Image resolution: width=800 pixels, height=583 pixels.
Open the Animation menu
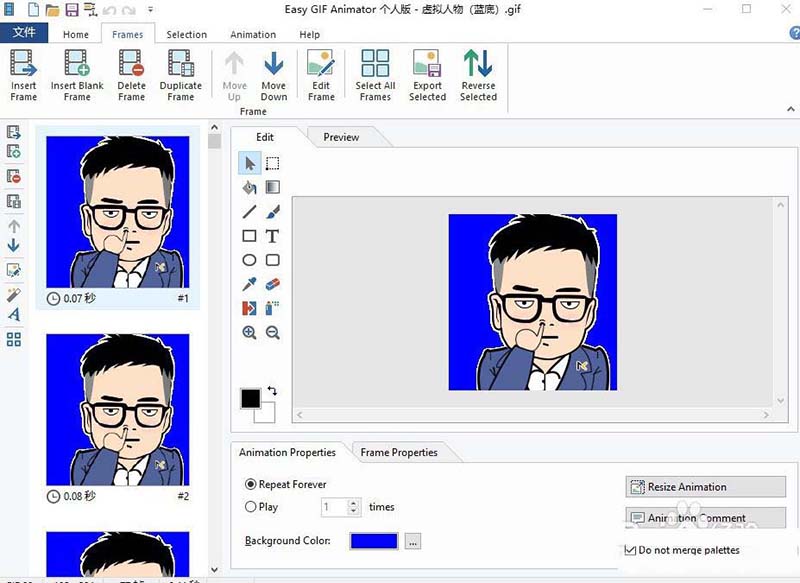252,33
